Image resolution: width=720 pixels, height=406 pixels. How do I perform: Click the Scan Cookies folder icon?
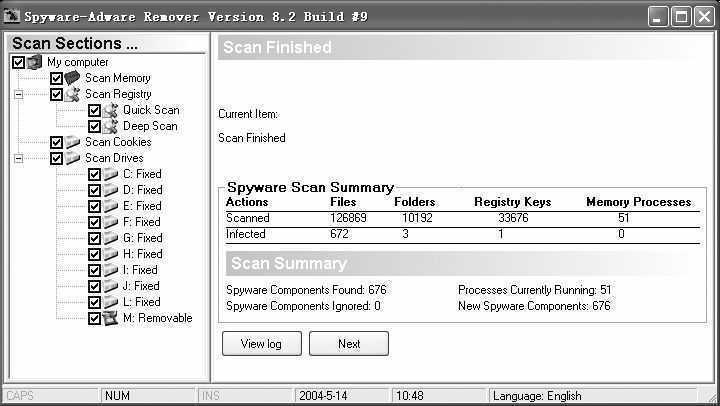(x=73, y=142)
